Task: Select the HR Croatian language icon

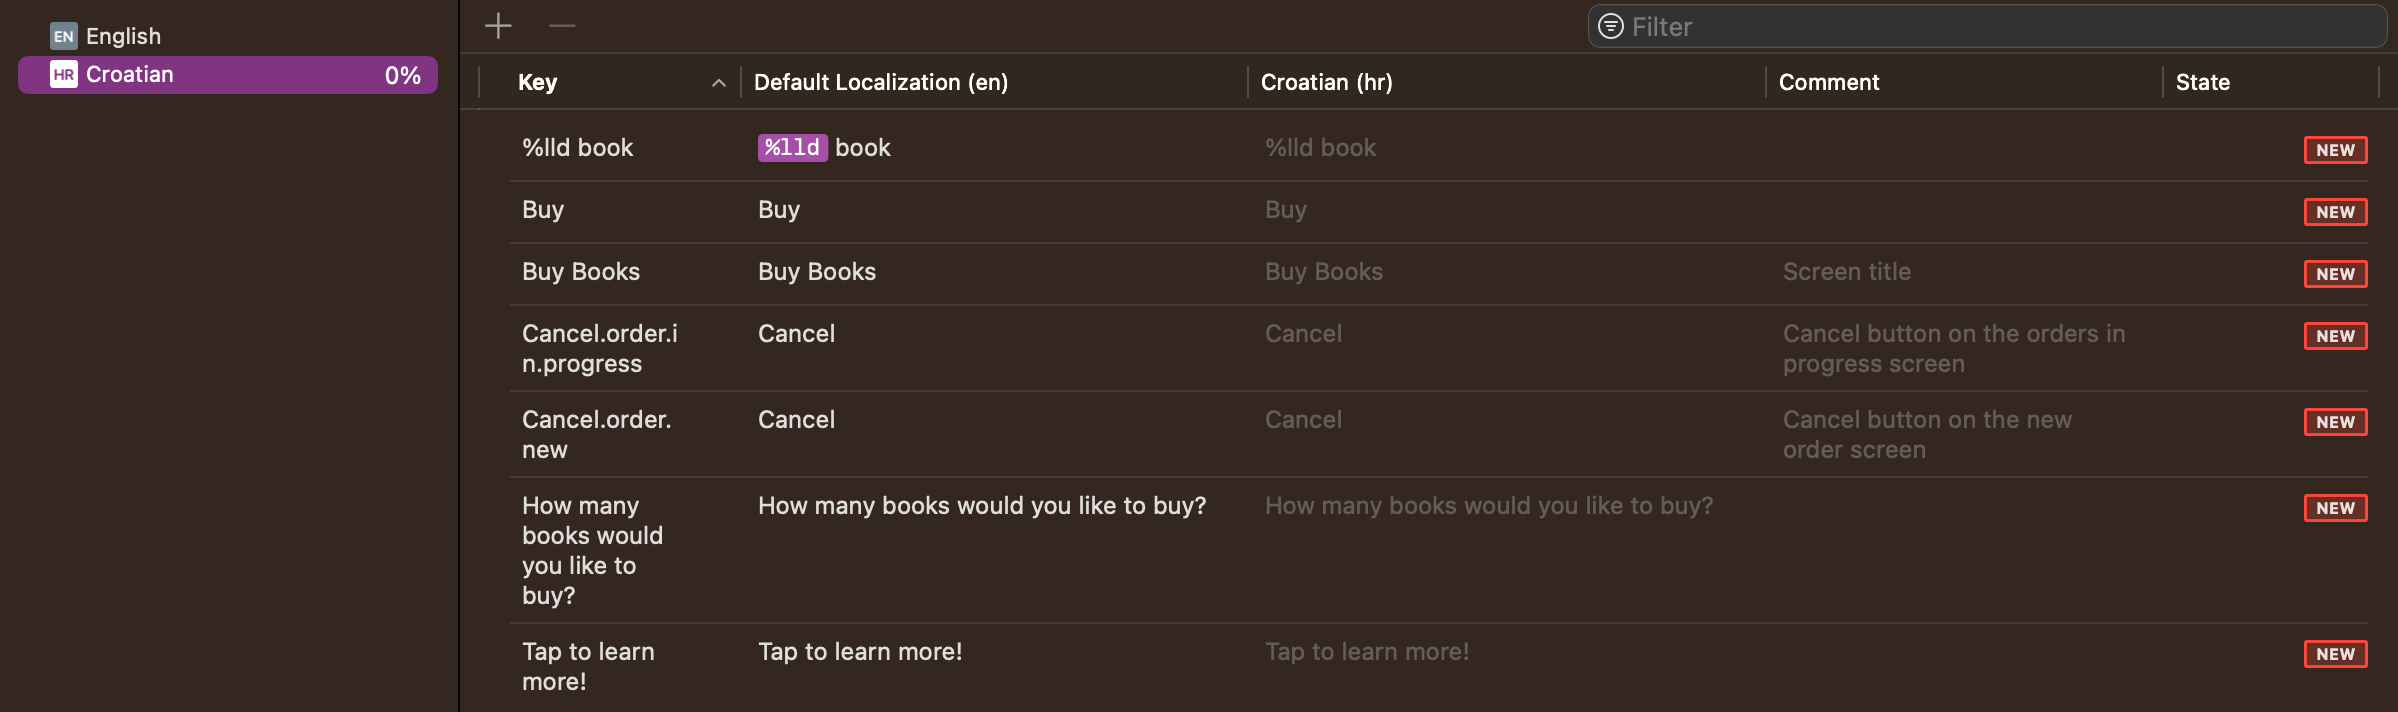Action: point(64,75)
